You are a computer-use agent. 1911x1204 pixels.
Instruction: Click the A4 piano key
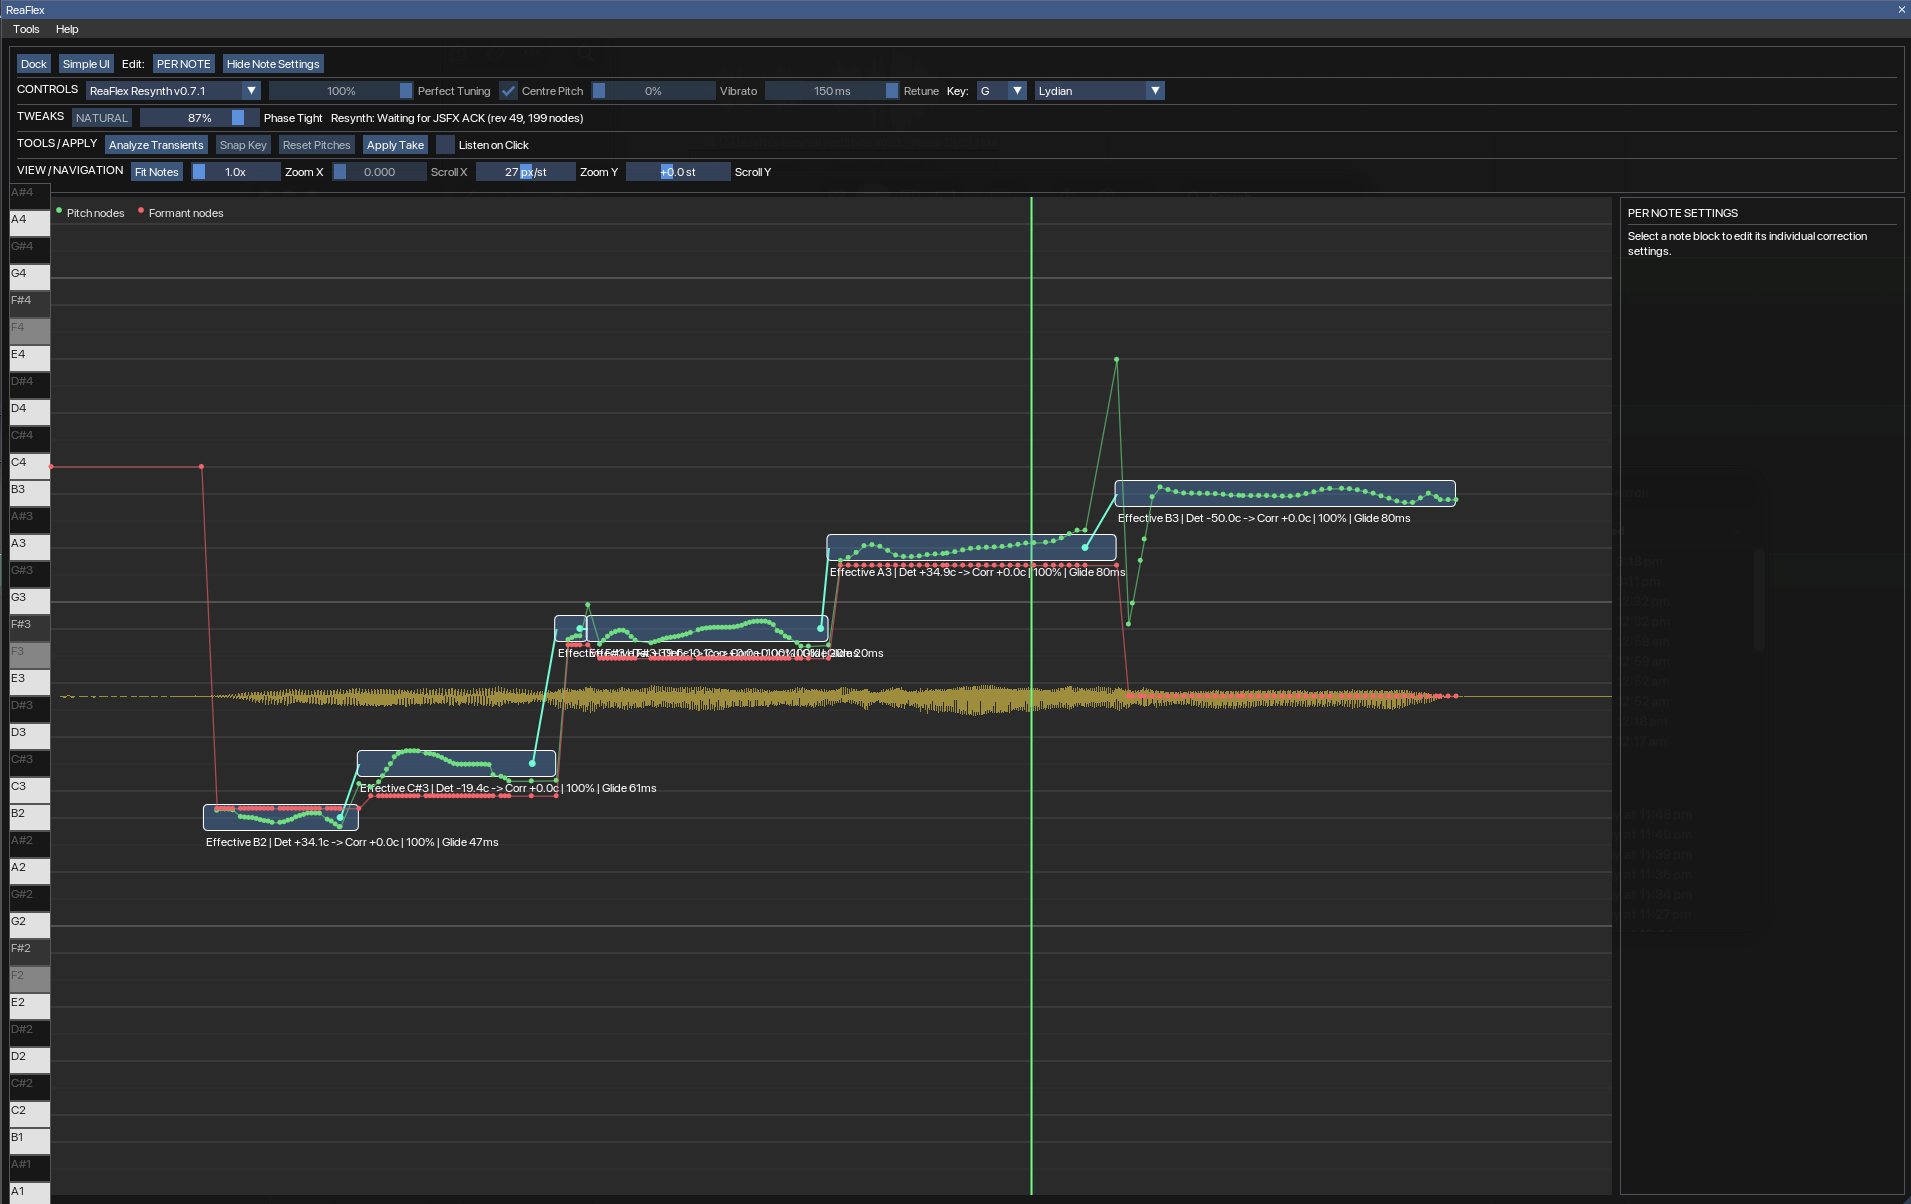tap(29, 222)
